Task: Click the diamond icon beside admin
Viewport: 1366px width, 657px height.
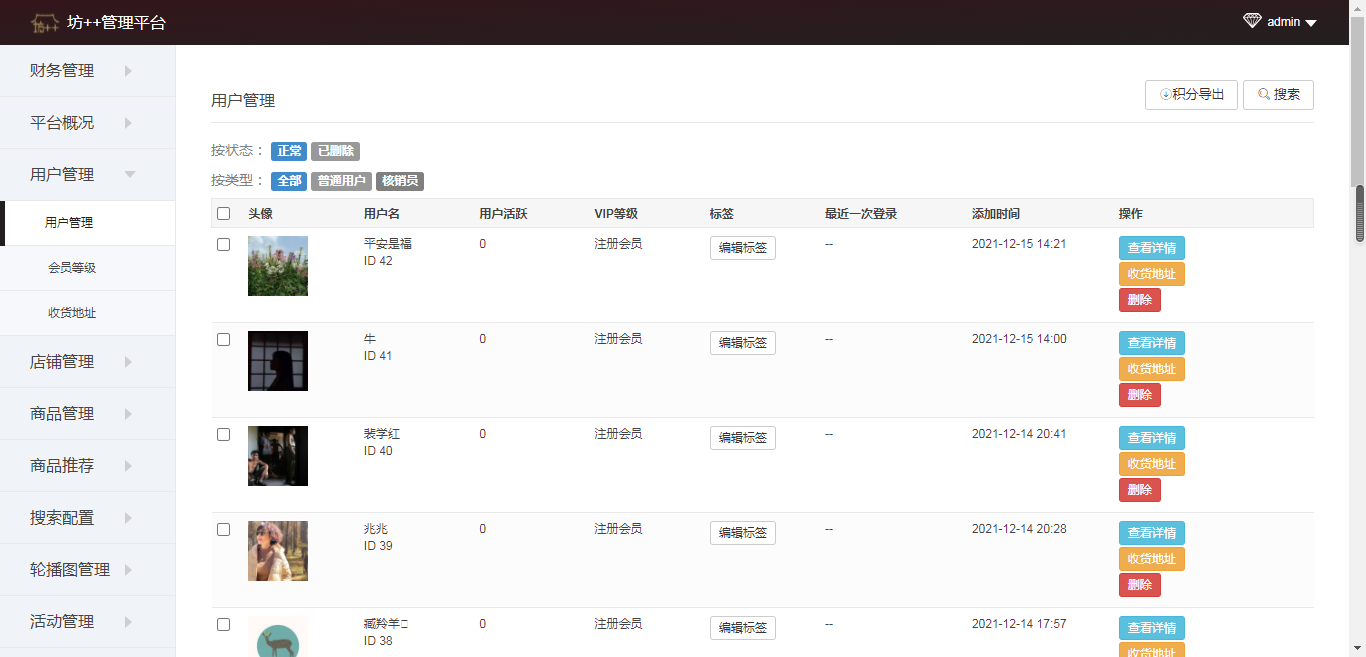Action: [1252, 21]
